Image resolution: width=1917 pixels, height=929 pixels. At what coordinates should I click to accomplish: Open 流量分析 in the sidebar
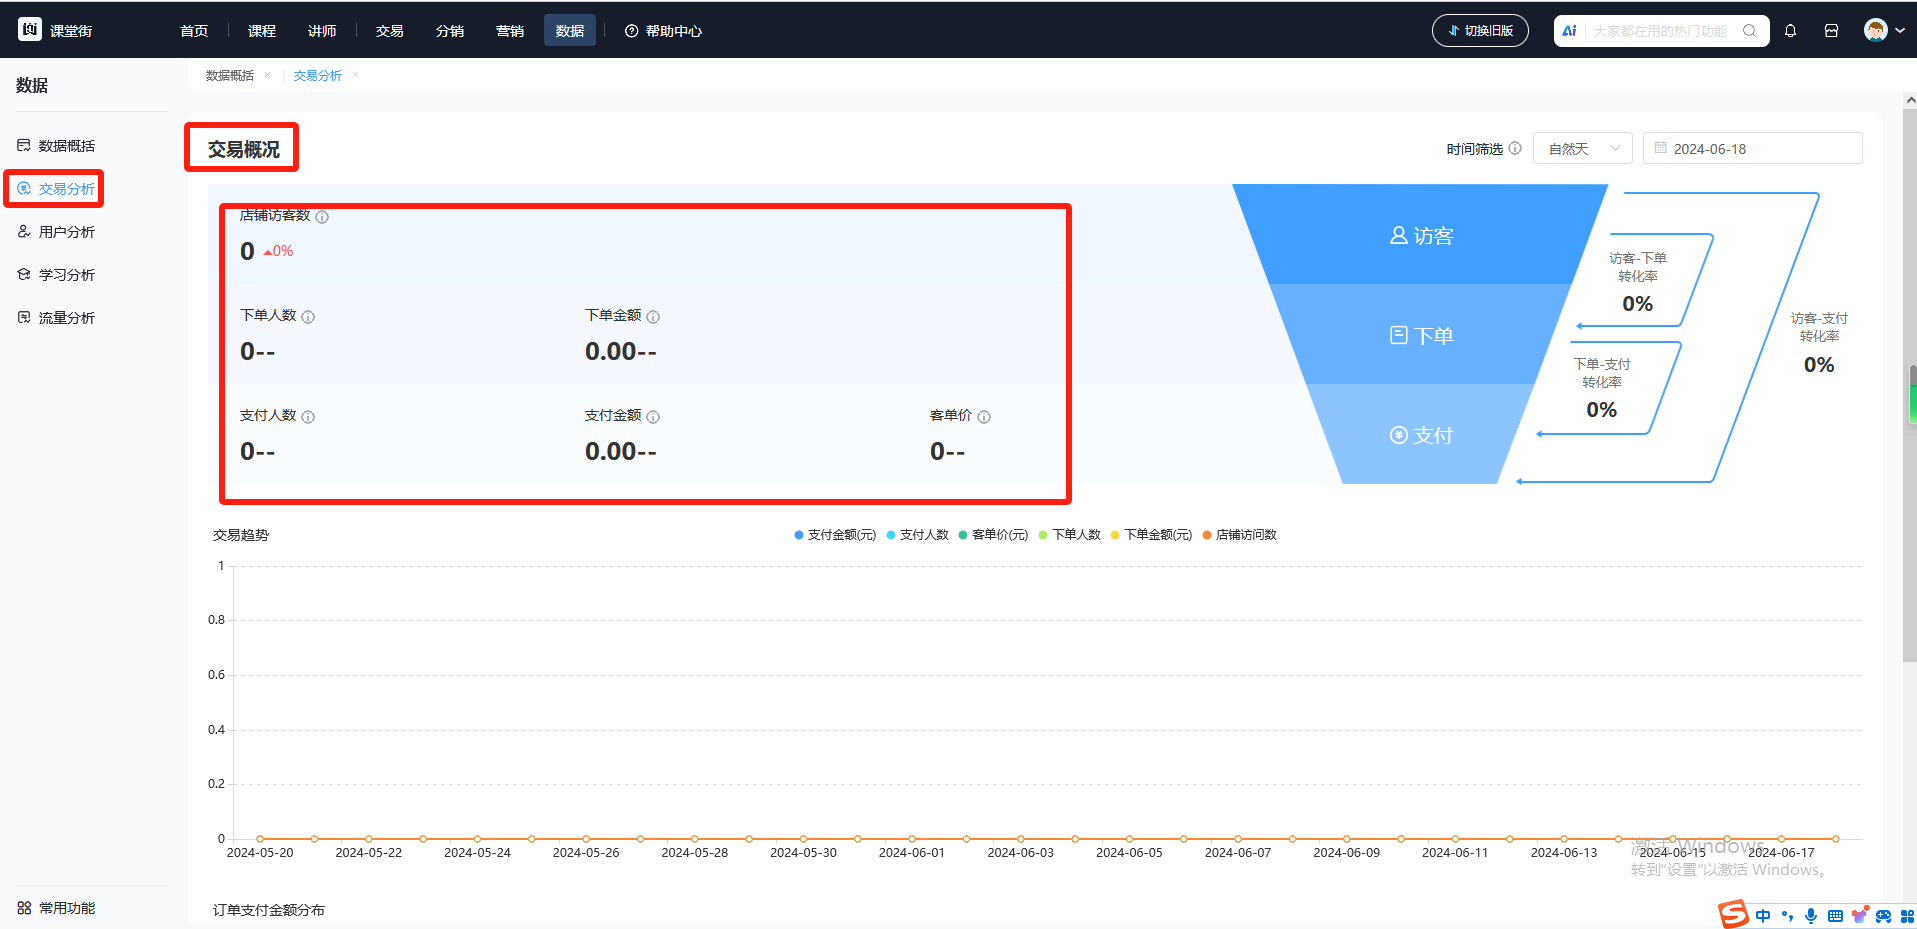pos(66,318)
